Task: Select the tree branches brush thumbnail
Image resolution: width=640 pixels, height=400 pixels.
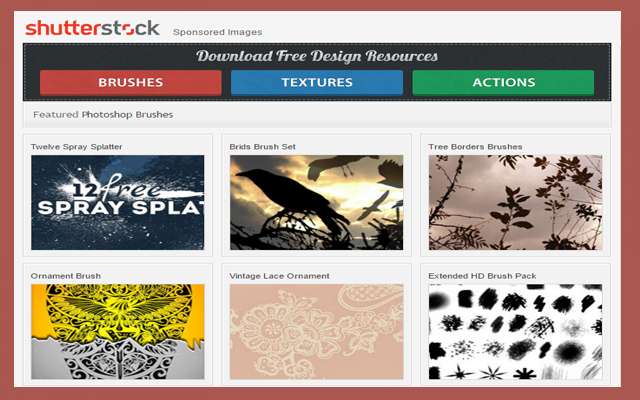Action: point(516,202)
